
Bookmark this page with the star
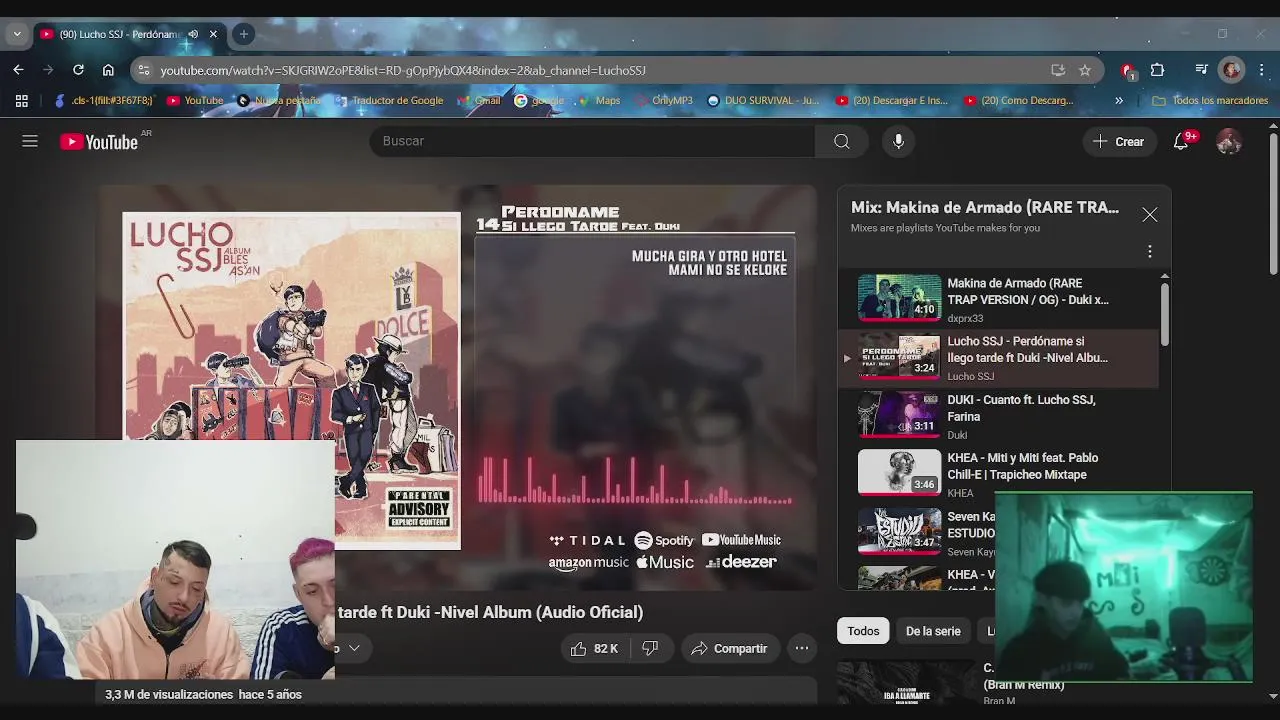(1085, 70)
